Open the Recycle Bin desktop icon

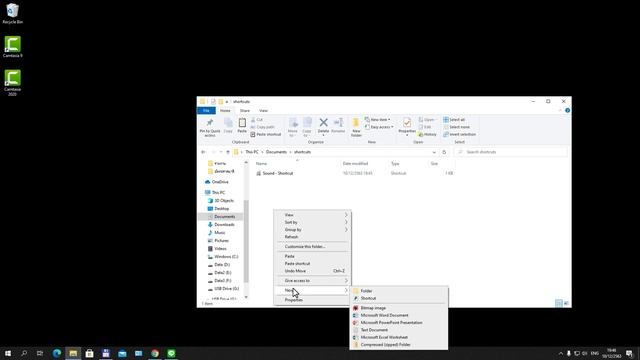click(12, 13)
